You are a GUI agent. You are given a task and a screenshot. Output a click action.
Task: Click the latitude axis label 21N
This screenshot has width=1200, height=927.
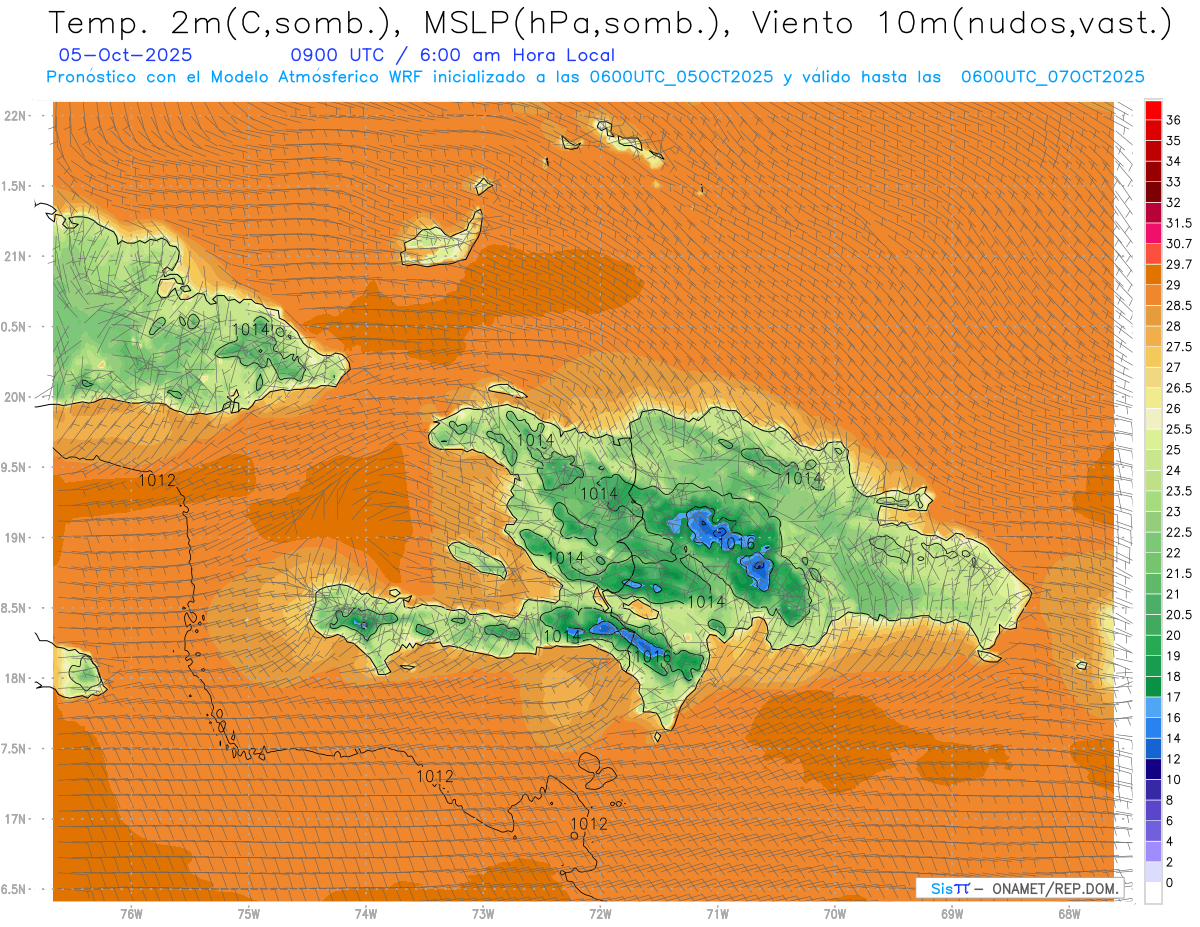(16, 257)
